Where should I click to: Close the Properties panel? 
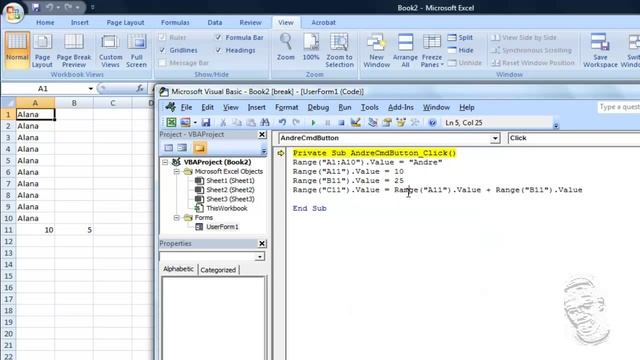(x=262, y=243)
